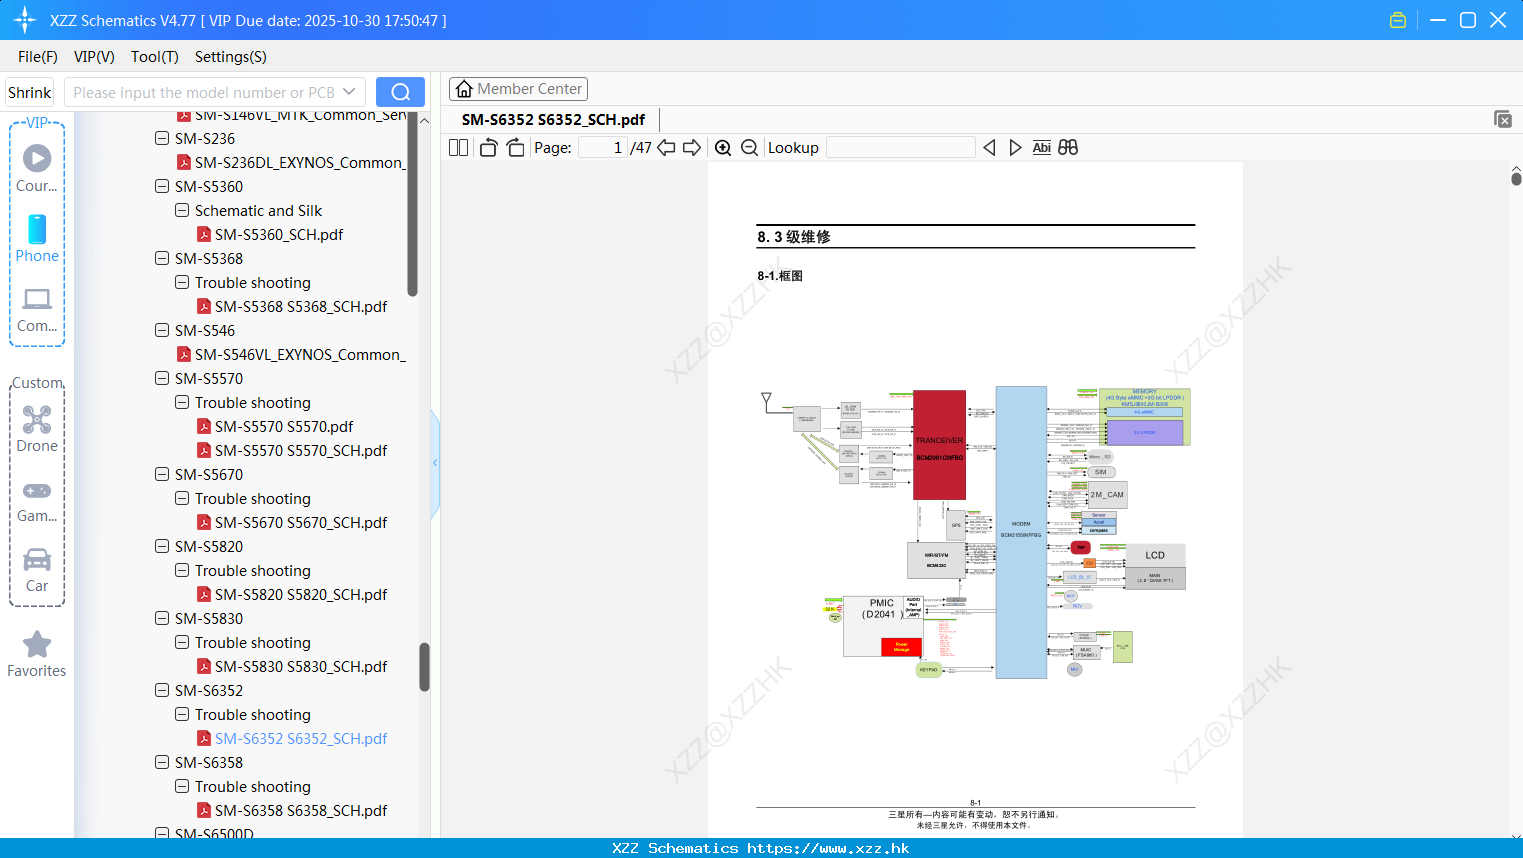Click the Shrink button
This screenshot has width=1523, height=858.
click(29, 92)
